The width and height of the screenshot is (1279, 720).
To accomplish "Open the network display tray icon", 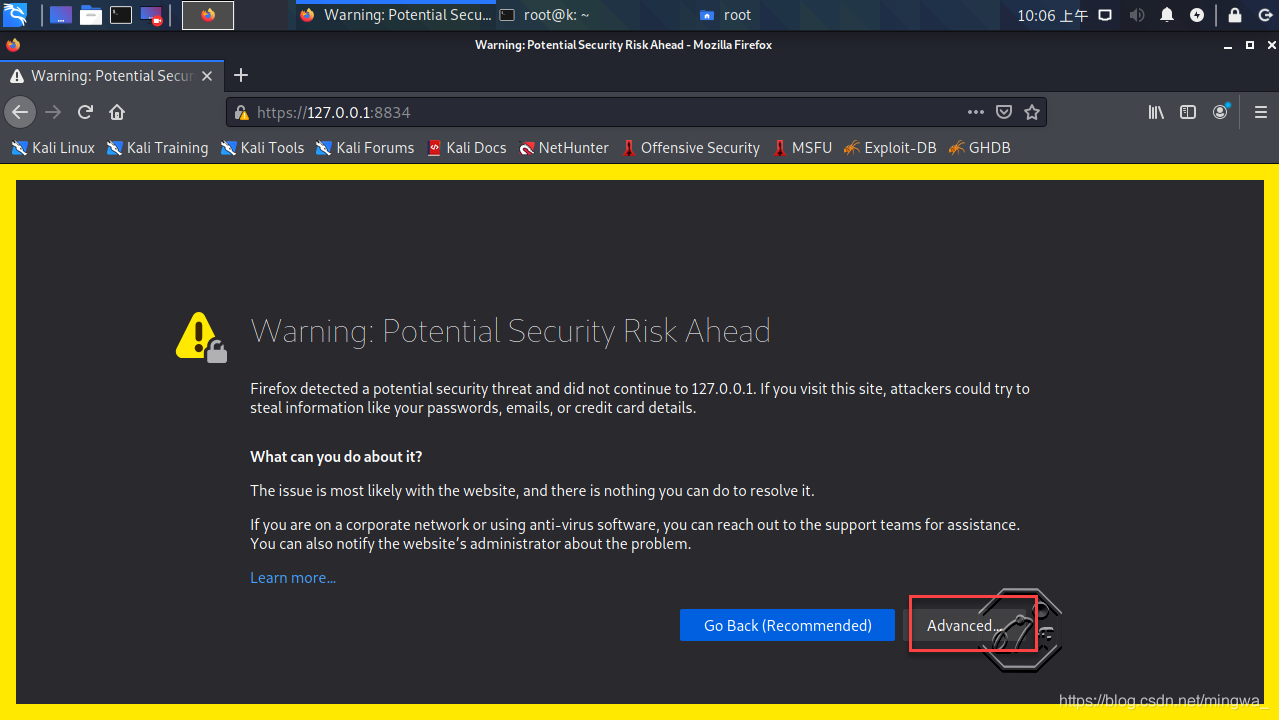I will [x=1105, y=15].
